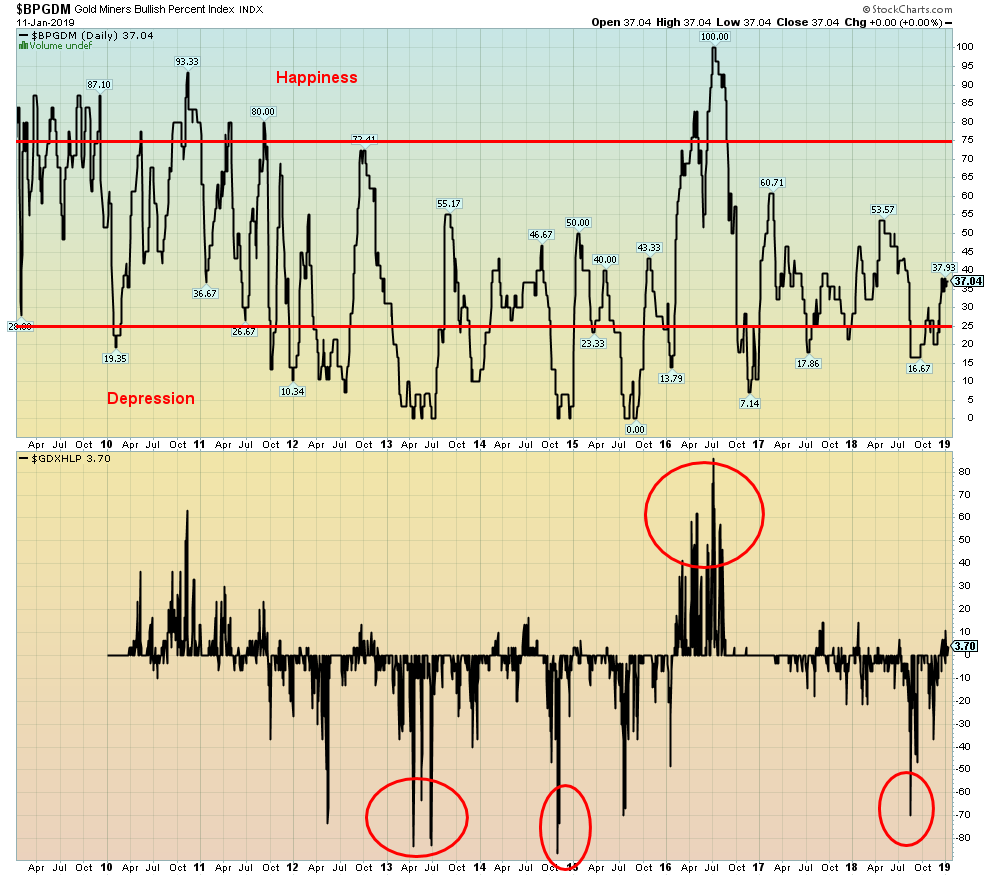Screen dimensions: 990x876
Task: Click the 93.33 peak data label
Action: (x=187, y=61)
